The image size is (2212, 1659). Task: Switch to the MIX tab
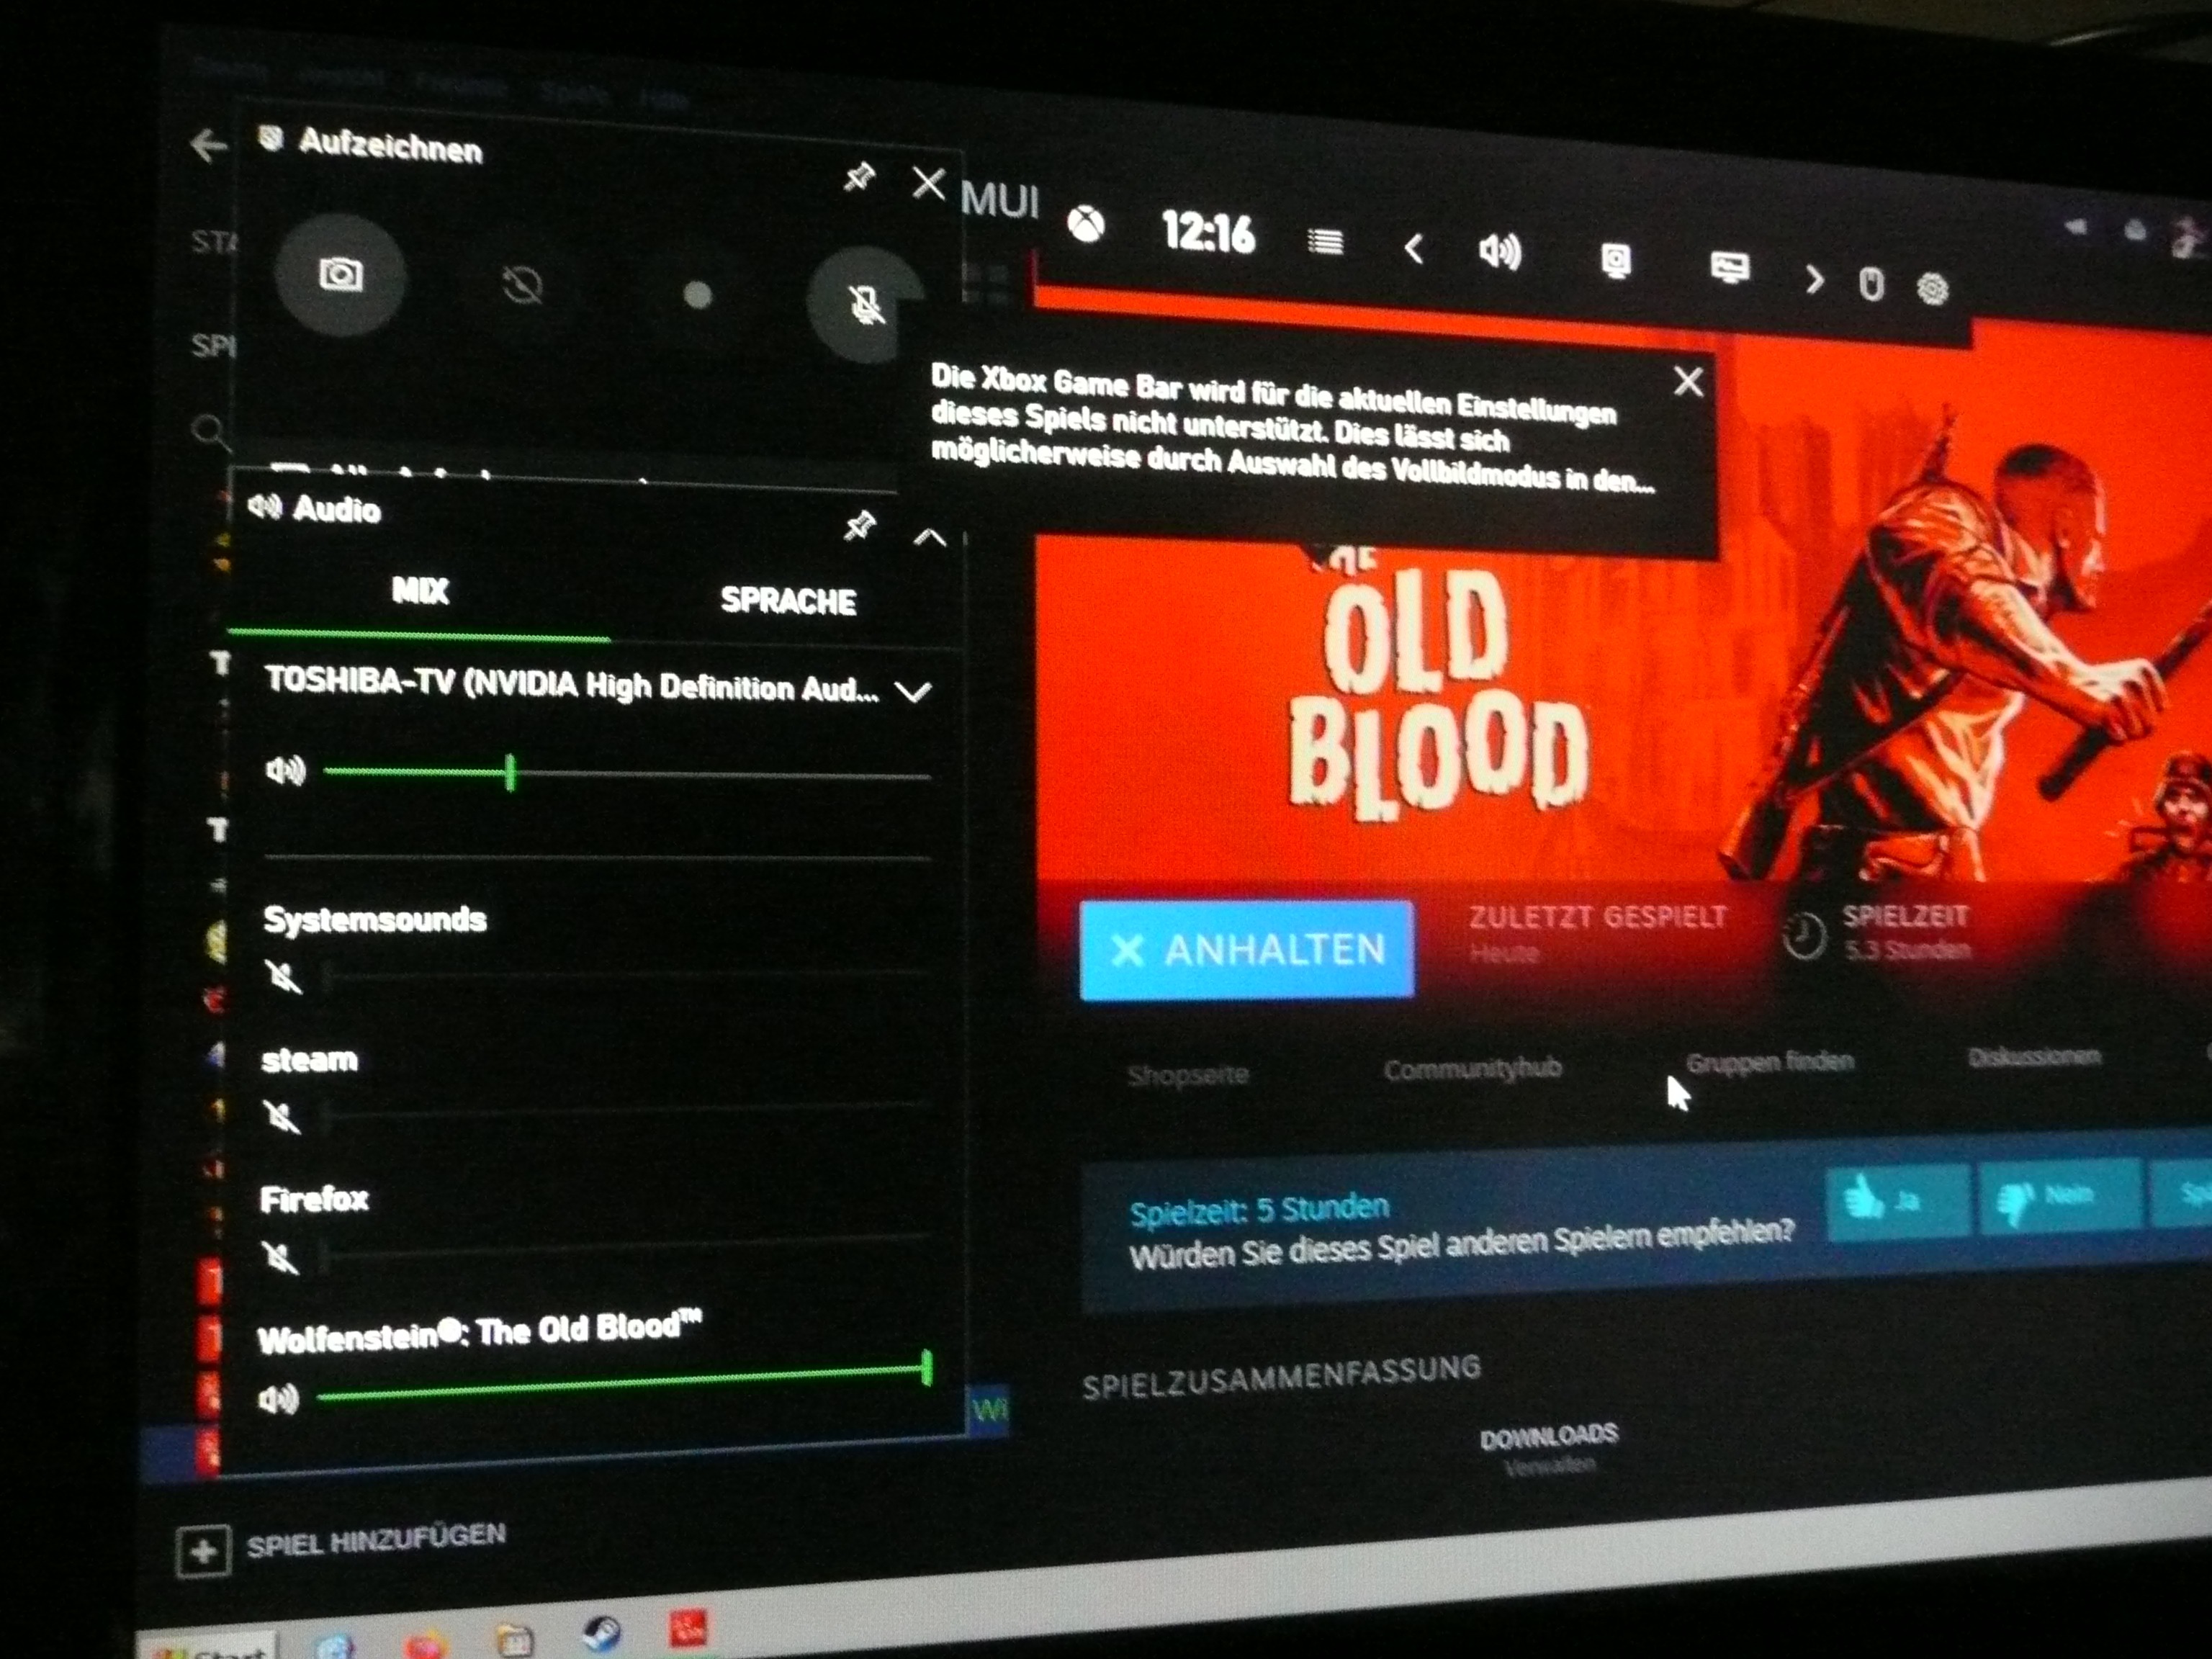click(420, 591)
